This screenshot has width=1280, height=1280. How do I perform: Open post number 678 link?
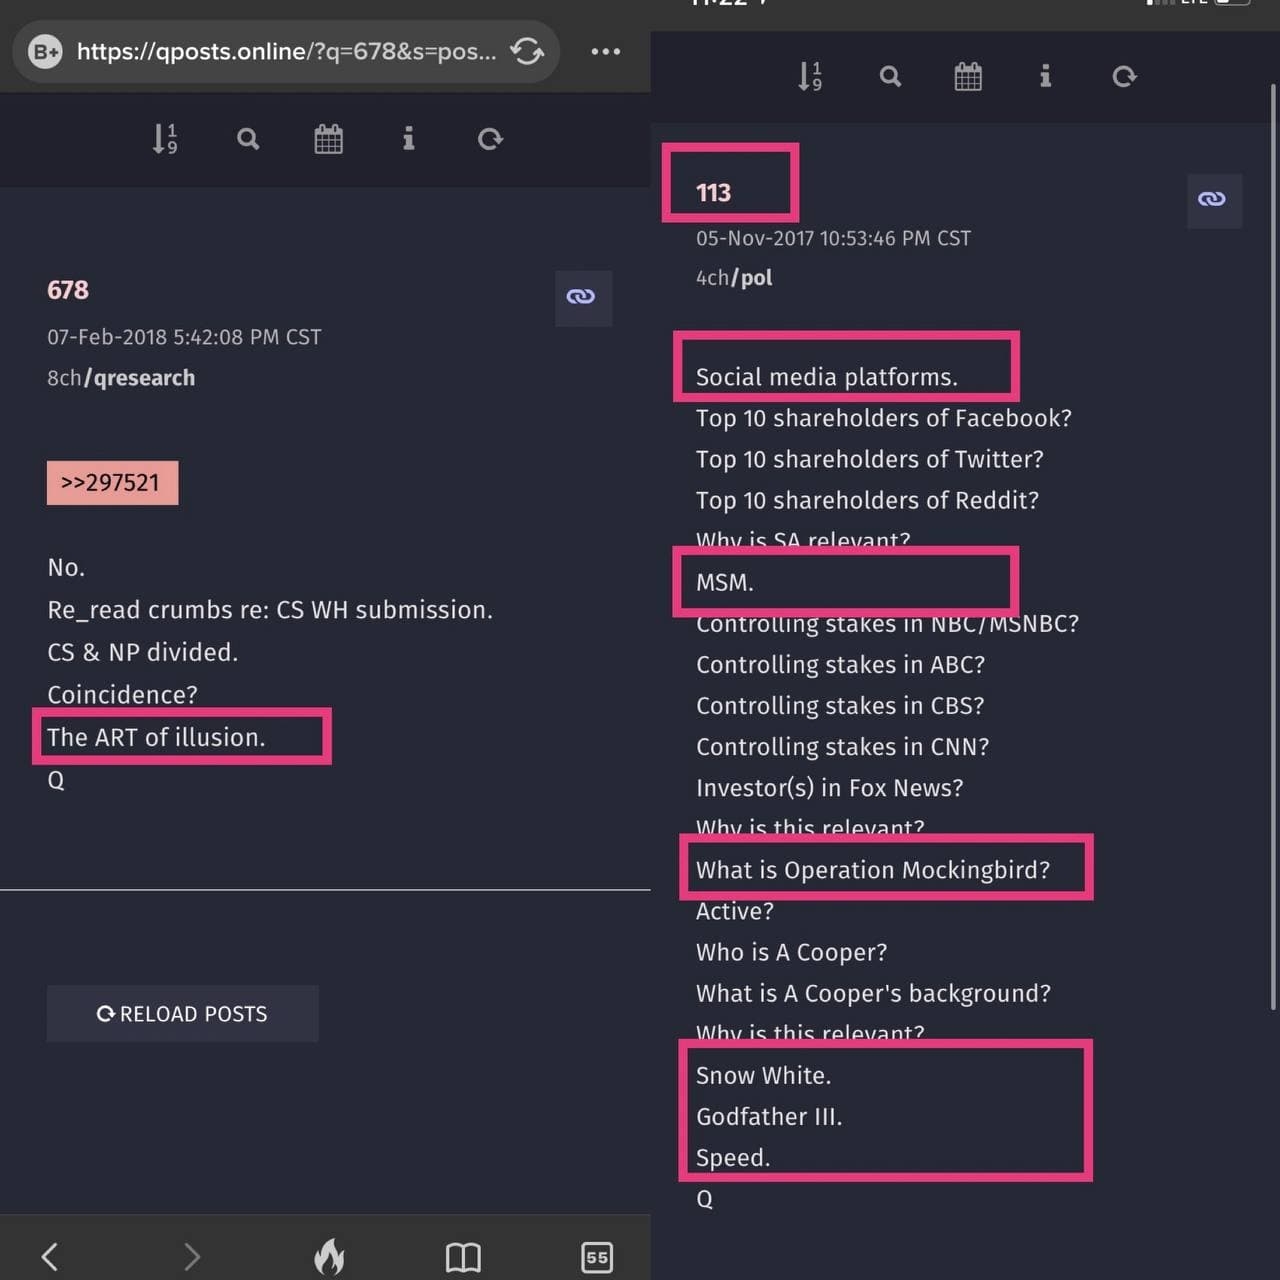(68, 290)
